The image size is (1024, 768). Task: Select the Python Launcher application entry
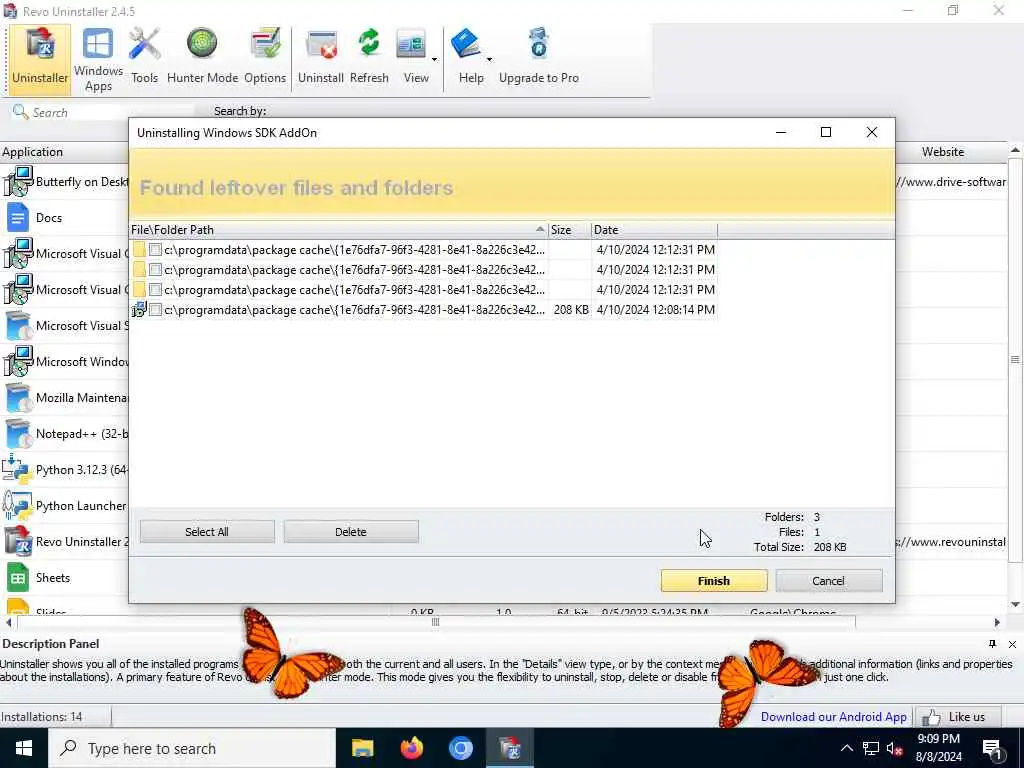pyautogui.click(x=65, y=505)
